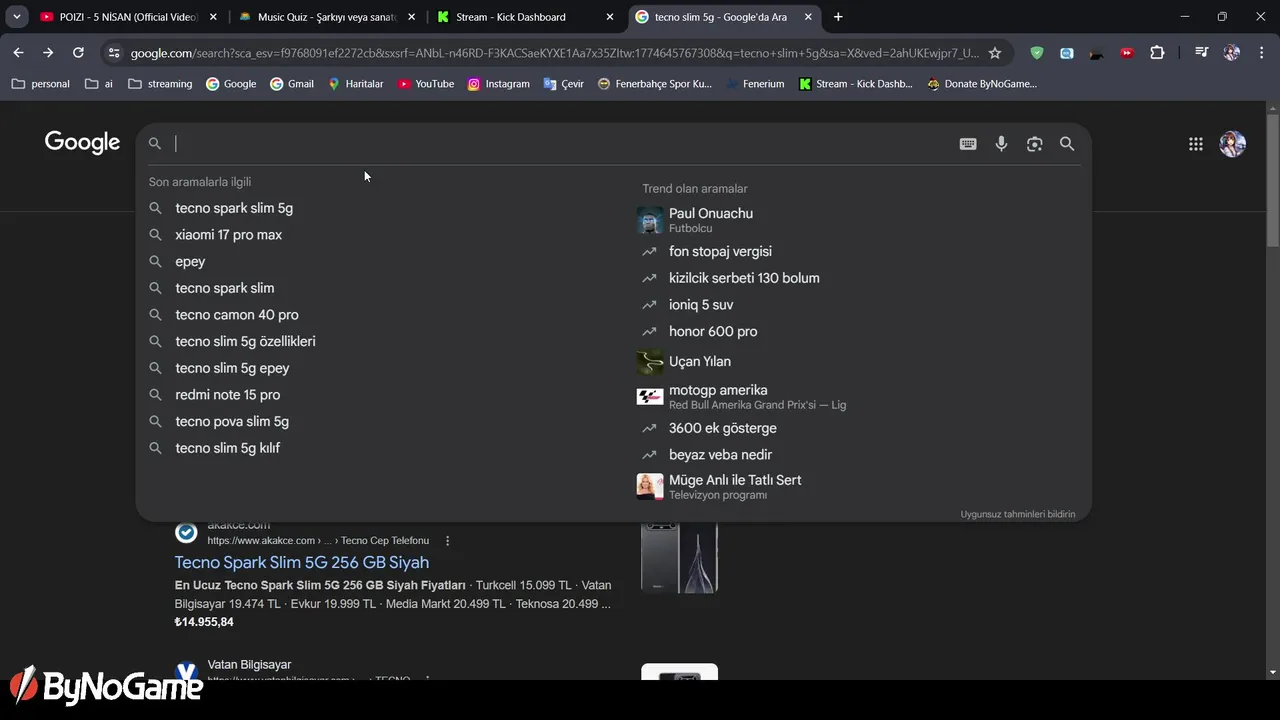Select trending search 'motogp amerika'

[718, 390]
